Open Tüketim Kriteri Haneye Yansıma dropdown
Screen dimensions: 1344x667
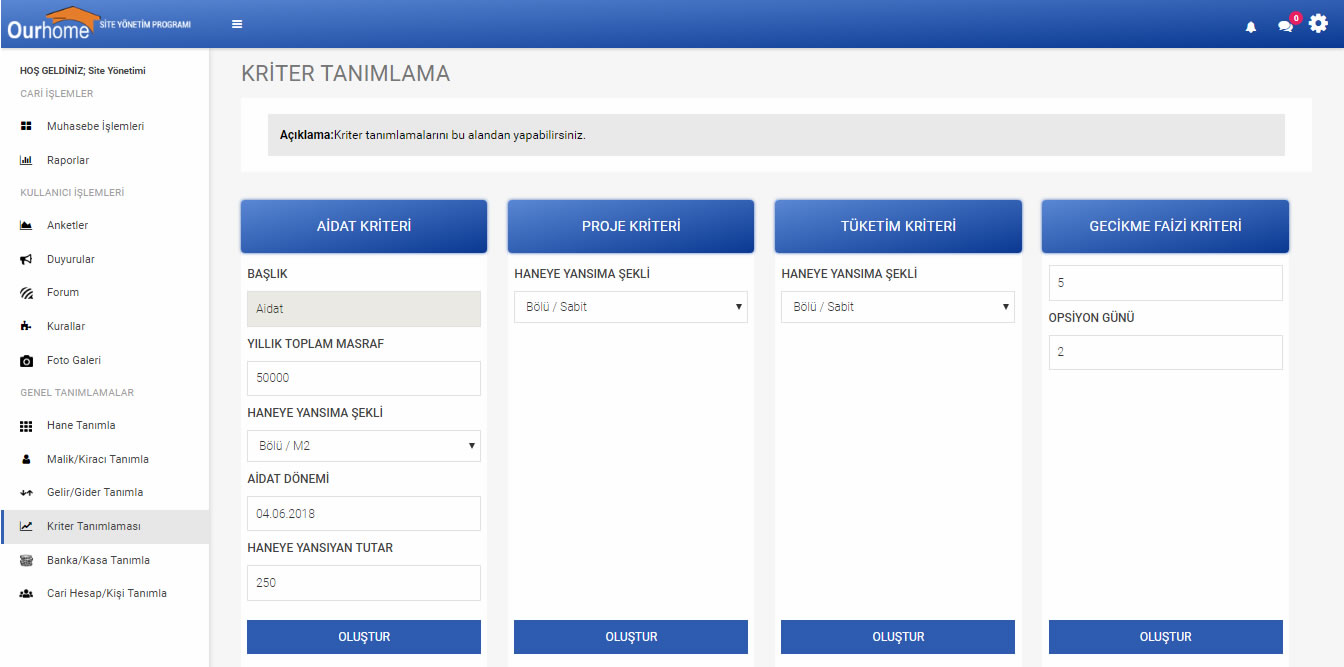click(898, 307)
